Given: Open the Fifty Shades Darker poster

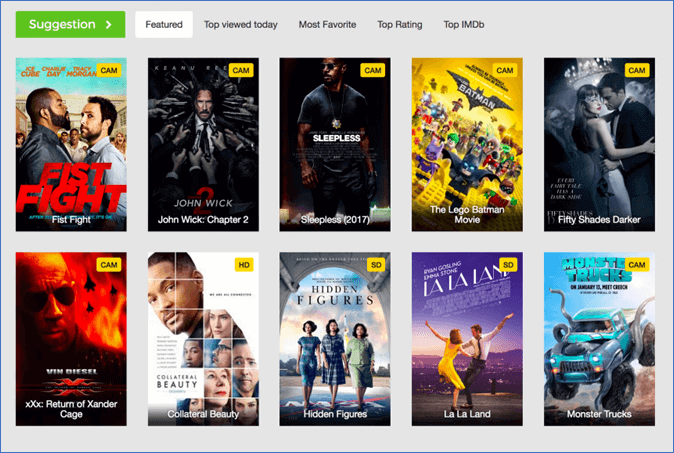Looking at the screenshot, I should (x=599, y=144).
